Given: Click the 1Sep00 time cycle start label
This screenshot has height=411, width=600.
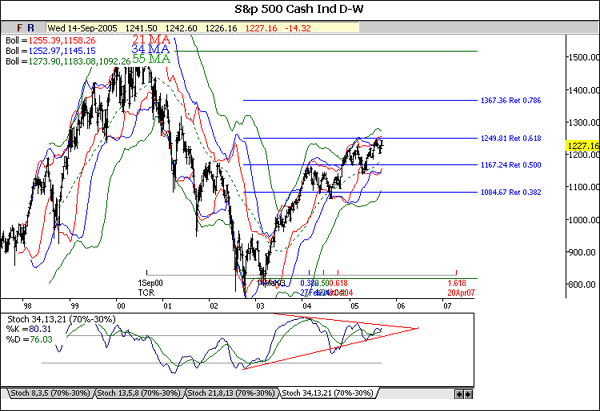Looking at the screenshot, I should click(150, 283).
